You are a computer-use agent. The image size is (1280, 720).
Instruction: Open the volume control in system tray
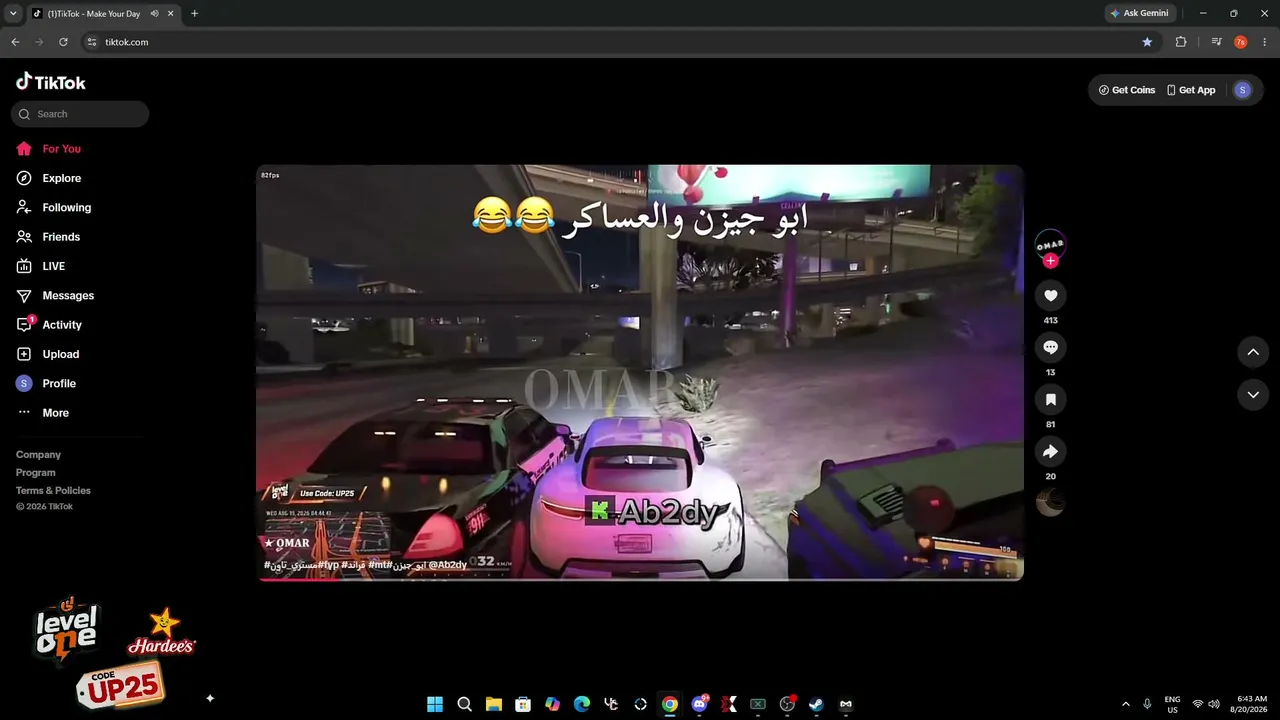pos(1214,704)
